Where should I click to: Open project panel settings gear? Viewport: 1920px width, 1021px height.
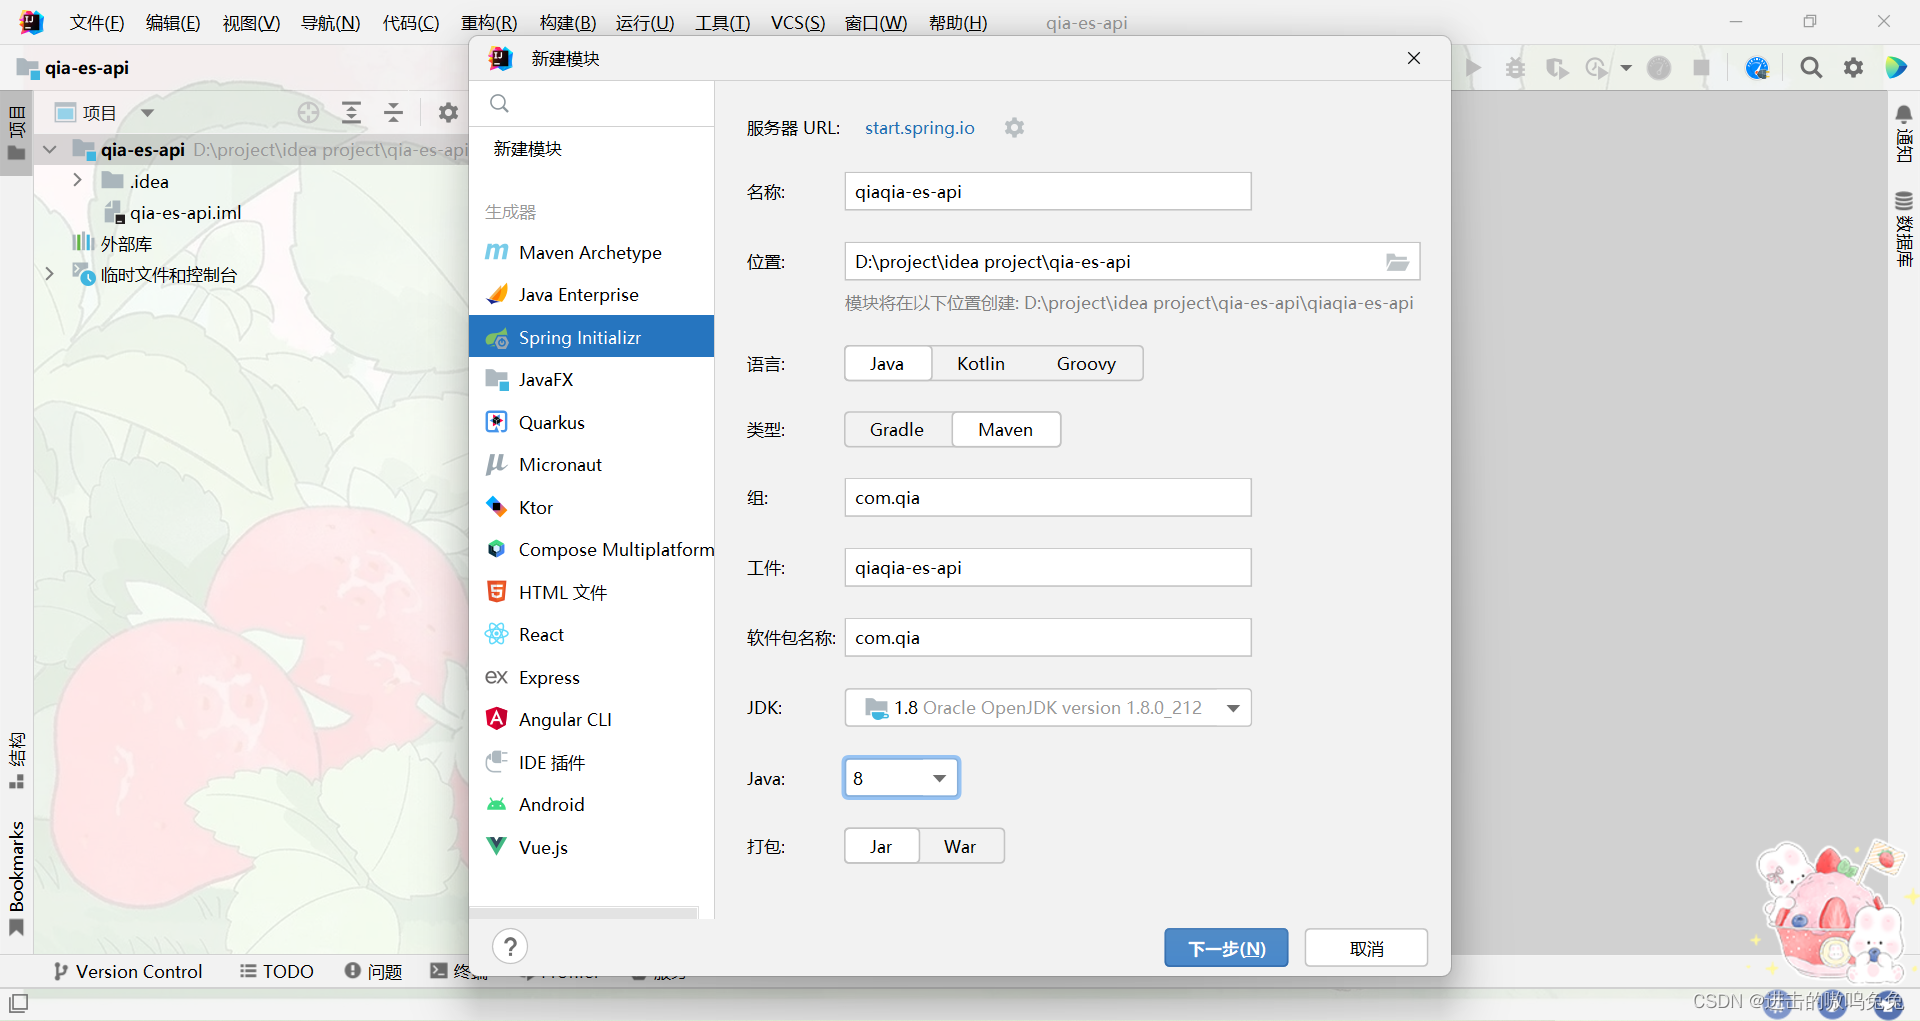point(448,112)
